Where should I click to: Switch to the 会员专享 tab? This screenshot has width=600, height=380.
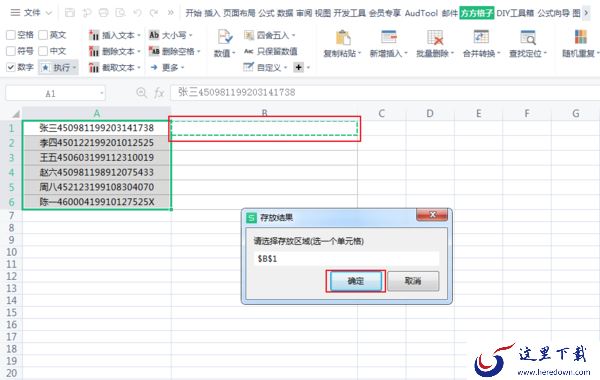click(x=385, y=13)
